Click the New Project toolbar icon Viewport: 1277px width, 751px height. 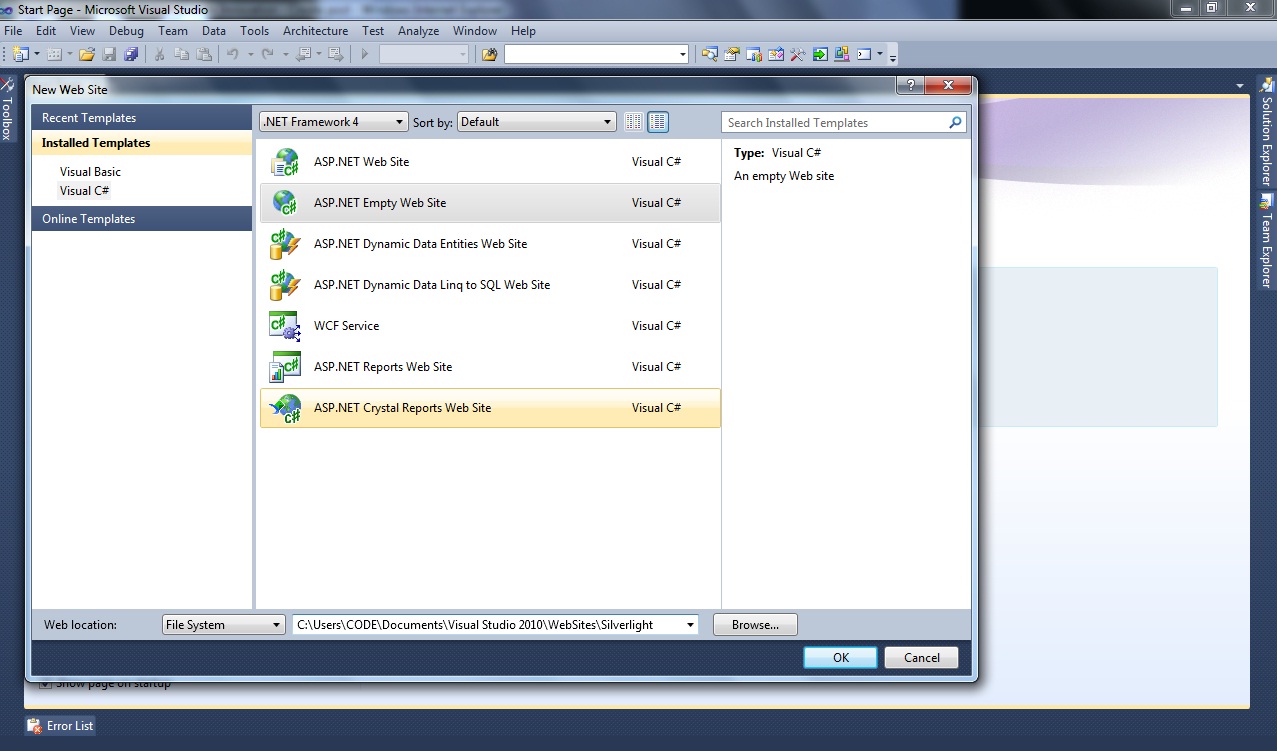(x=20, y=54)
